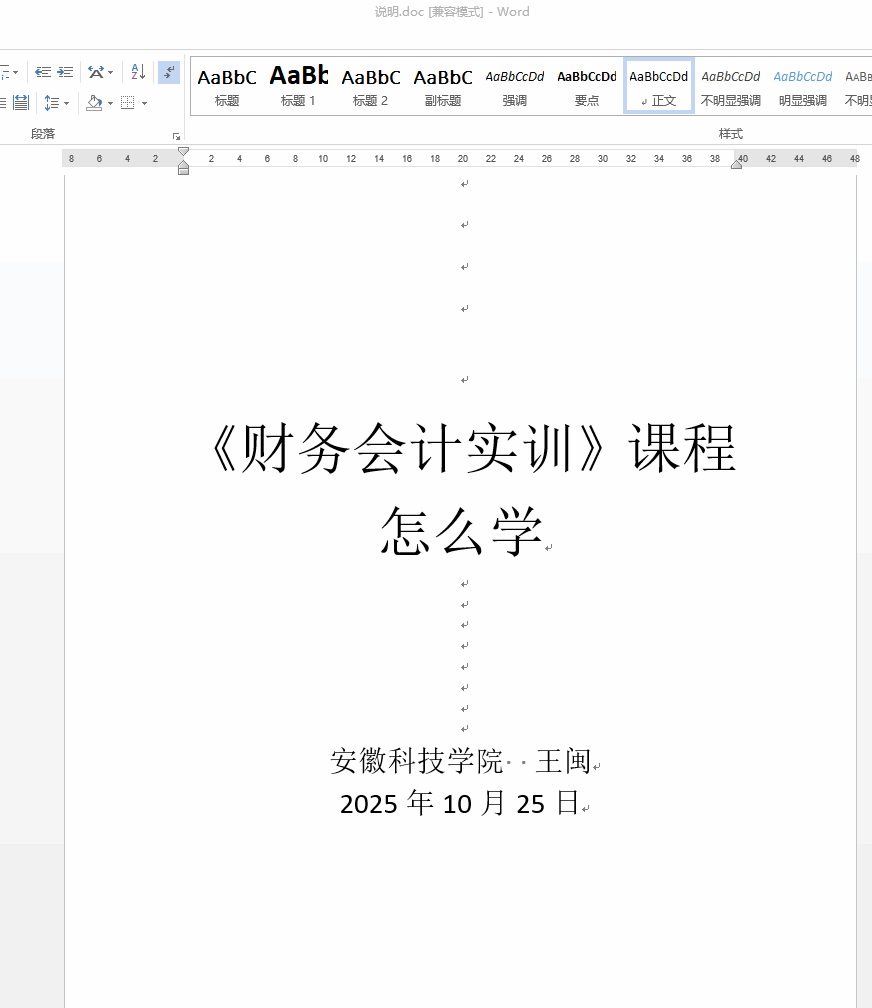This screenshot has width=872, height=1008.
Task: Click the Asian layout text scaling icon
Action: point(96,72)
